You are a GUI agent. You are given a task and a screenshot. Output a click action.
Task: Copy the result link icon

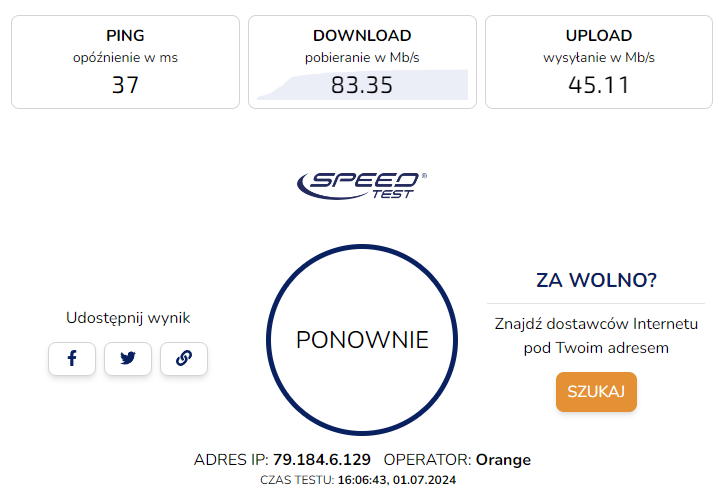point(184,359)
